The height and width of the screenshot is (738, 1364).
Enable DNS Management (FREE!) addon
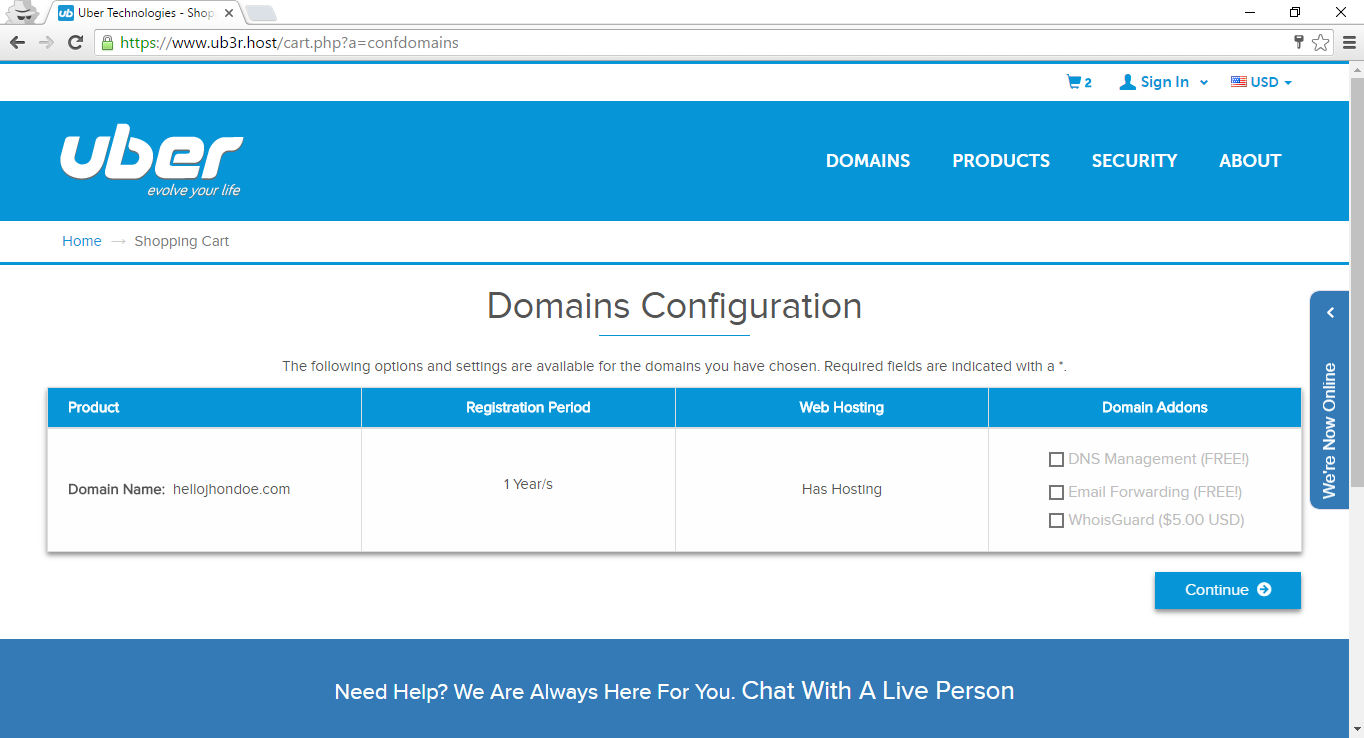coord(1056,460)
